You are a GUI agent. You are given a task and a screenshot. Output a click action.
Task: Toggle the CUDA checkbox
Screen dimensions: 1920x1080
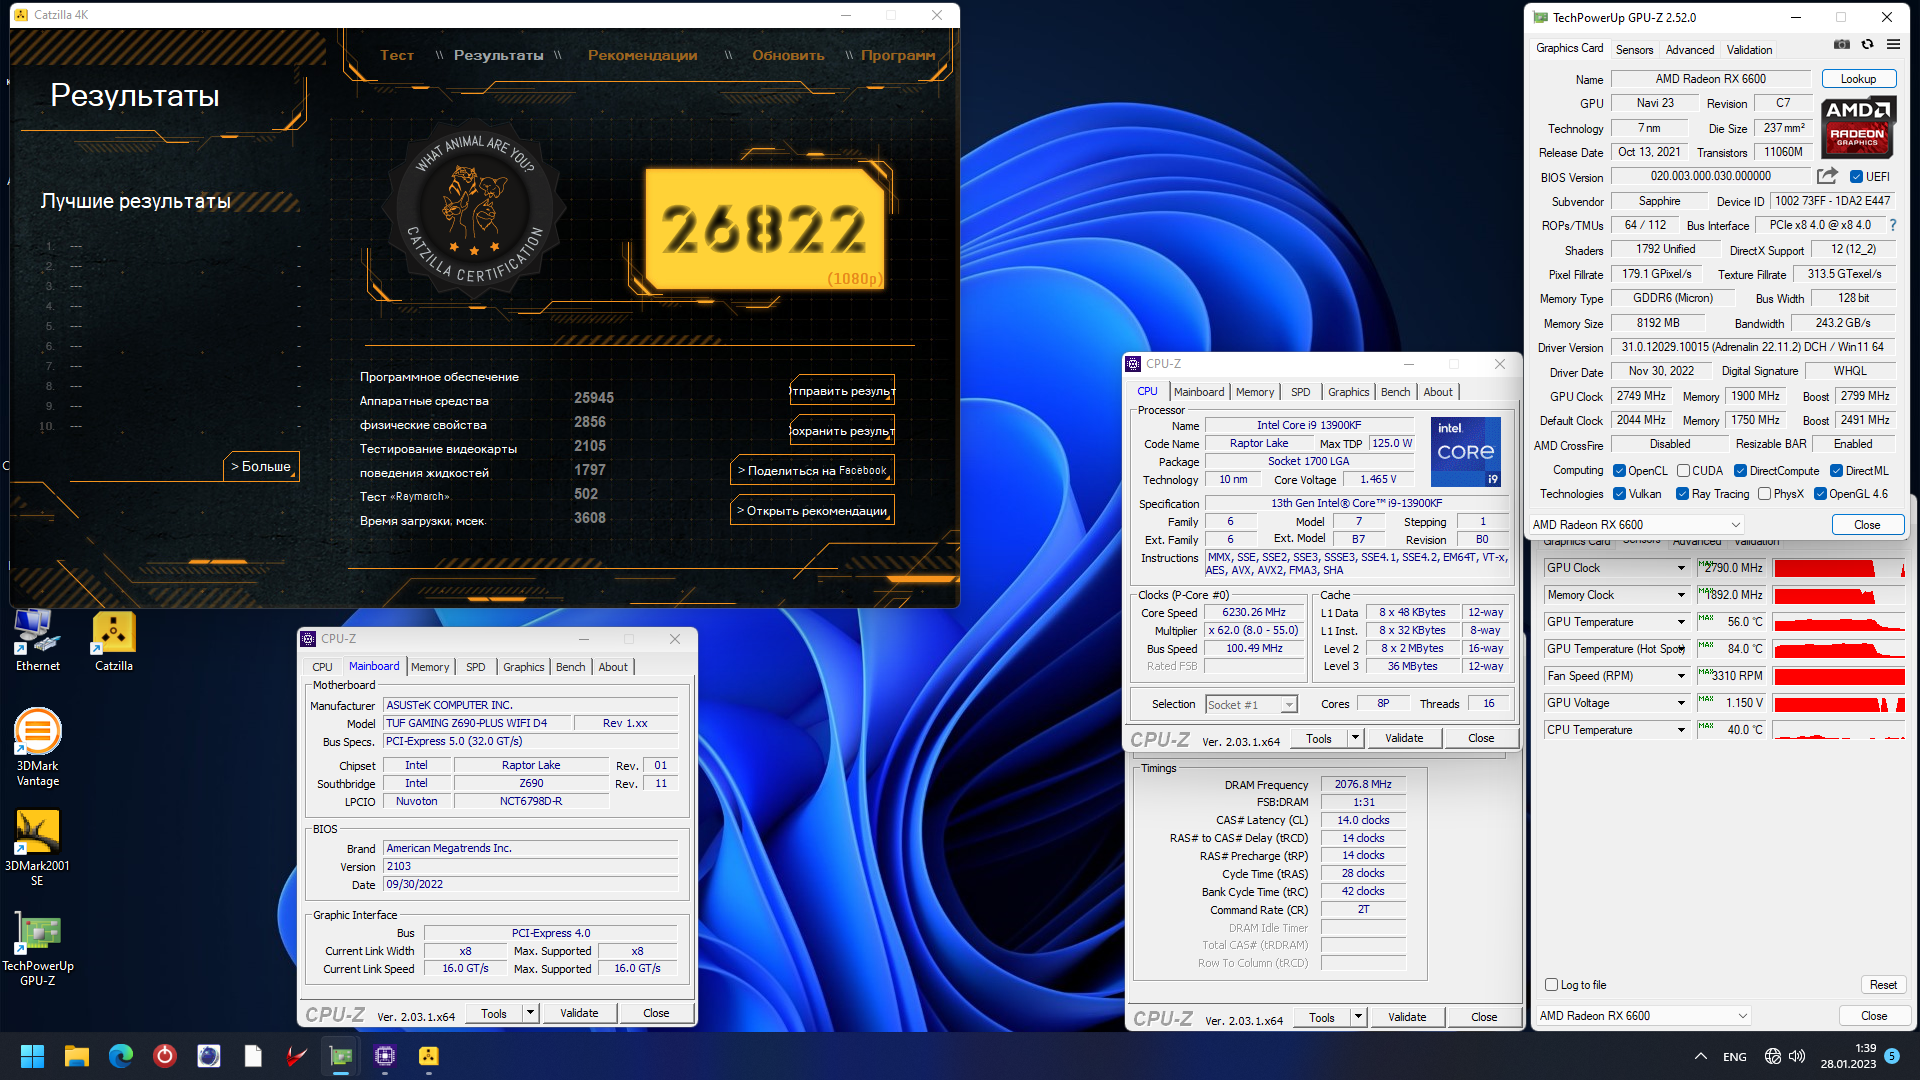pos(1683,471)
